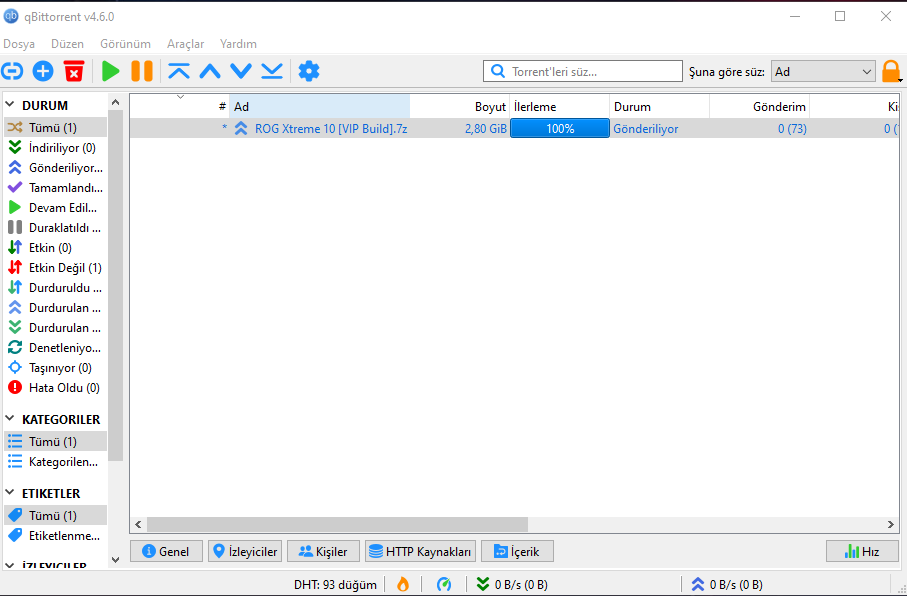Switch to the Genel tab

(x=166, y=551)
